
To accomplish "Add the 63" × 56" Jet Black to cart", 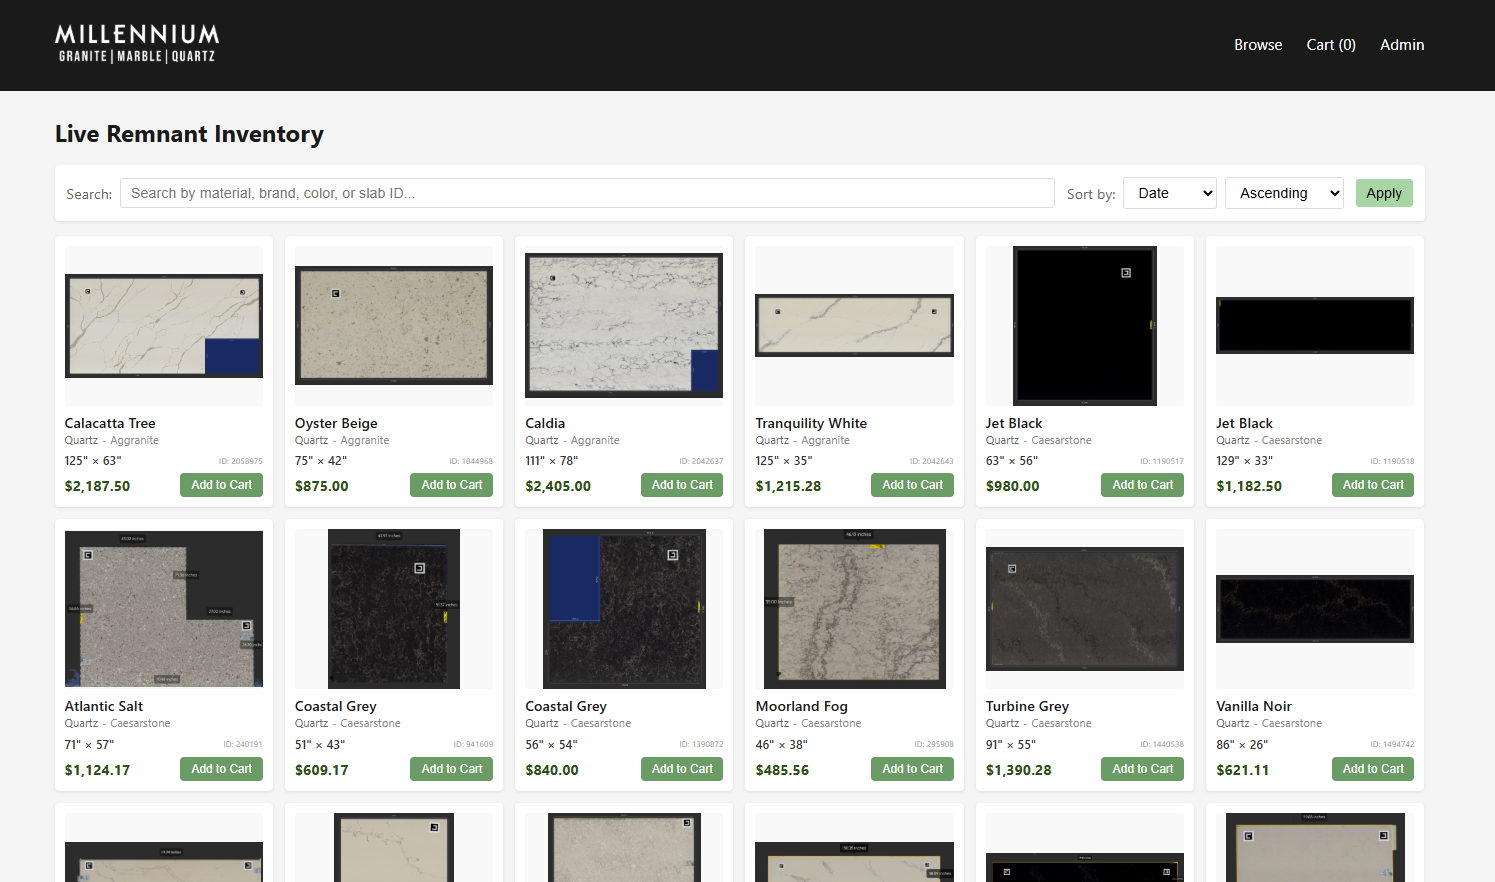I will click(1142, 485).
